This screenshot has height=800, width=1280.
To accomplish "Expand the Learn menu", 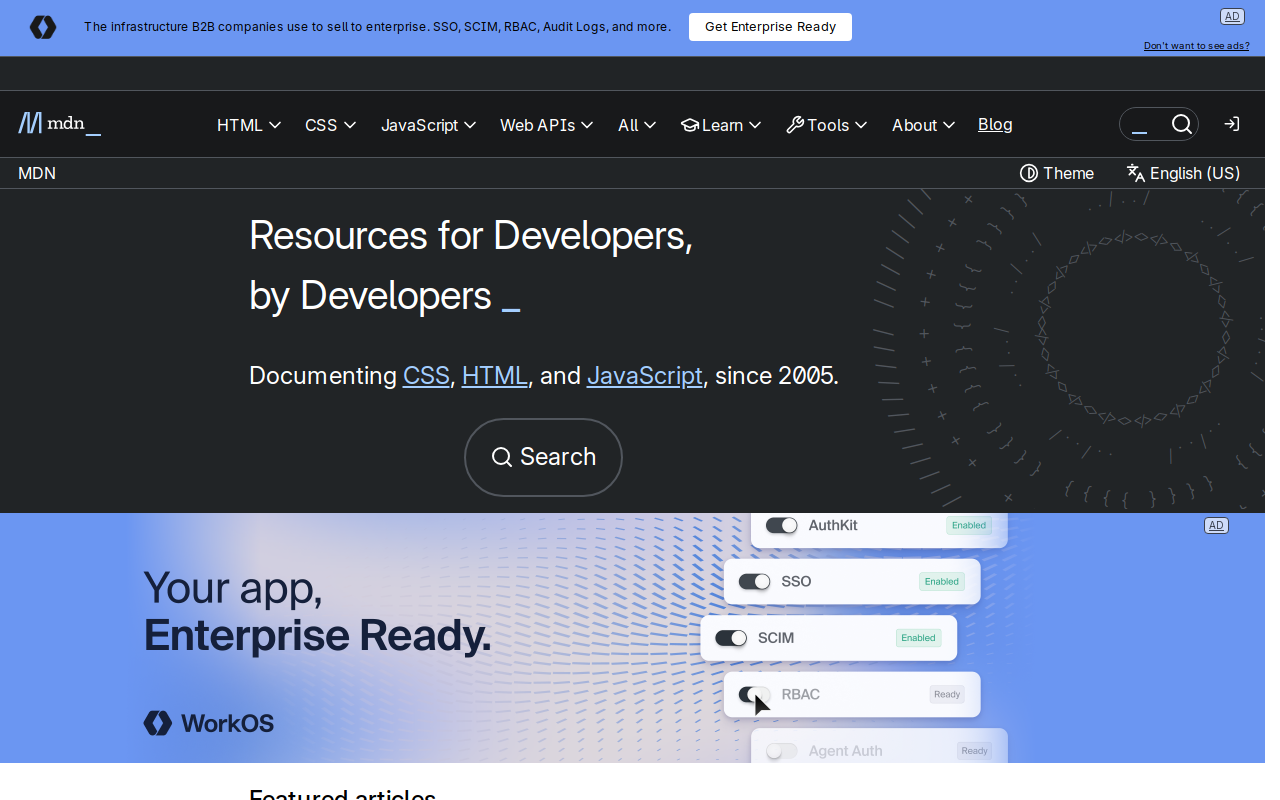I will pos(721,125).
